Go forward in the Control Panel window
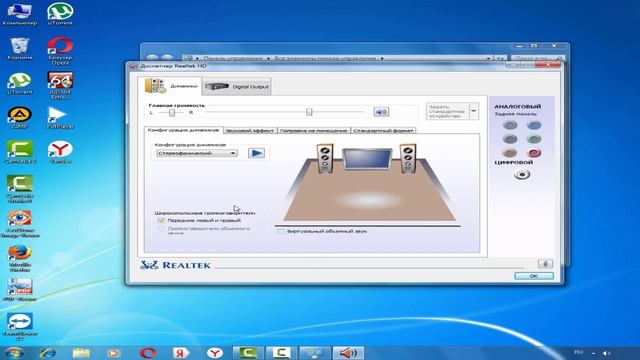 [x=167, y=58]
